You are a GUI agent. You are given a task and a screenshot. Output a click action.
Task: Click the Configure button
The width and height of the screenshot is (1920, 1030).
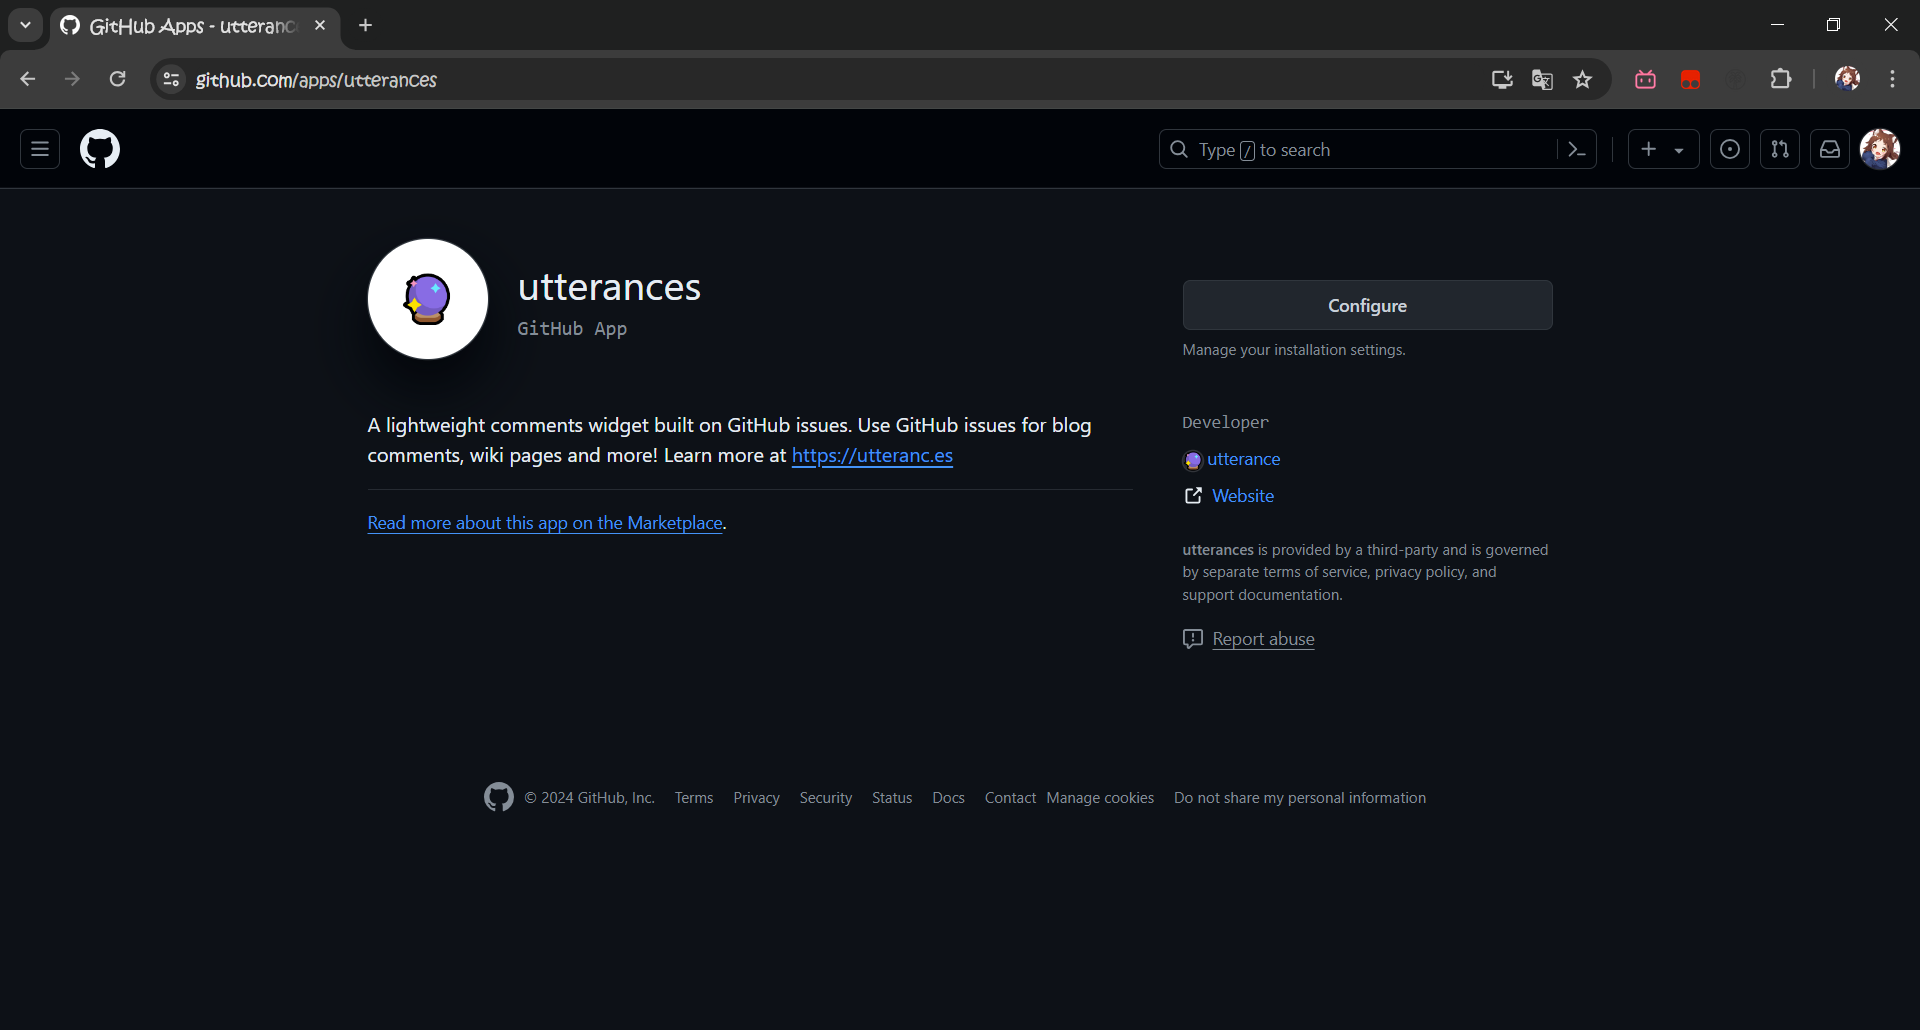click(1366, 305)
